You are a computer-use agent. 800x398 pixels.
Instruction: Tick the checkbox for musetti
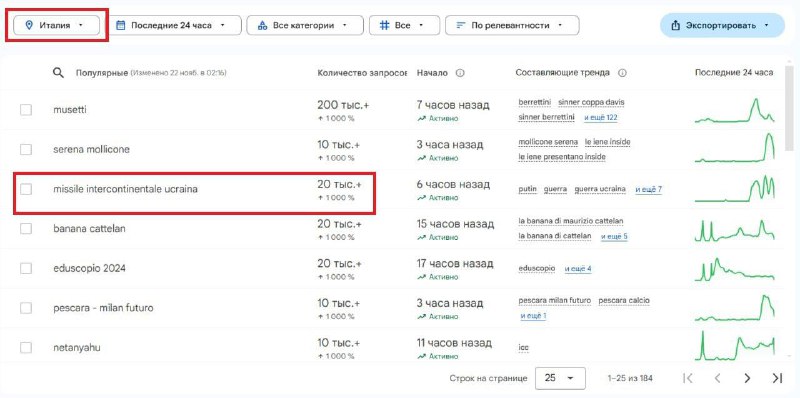pyautogui.click(x=26, y=110)
